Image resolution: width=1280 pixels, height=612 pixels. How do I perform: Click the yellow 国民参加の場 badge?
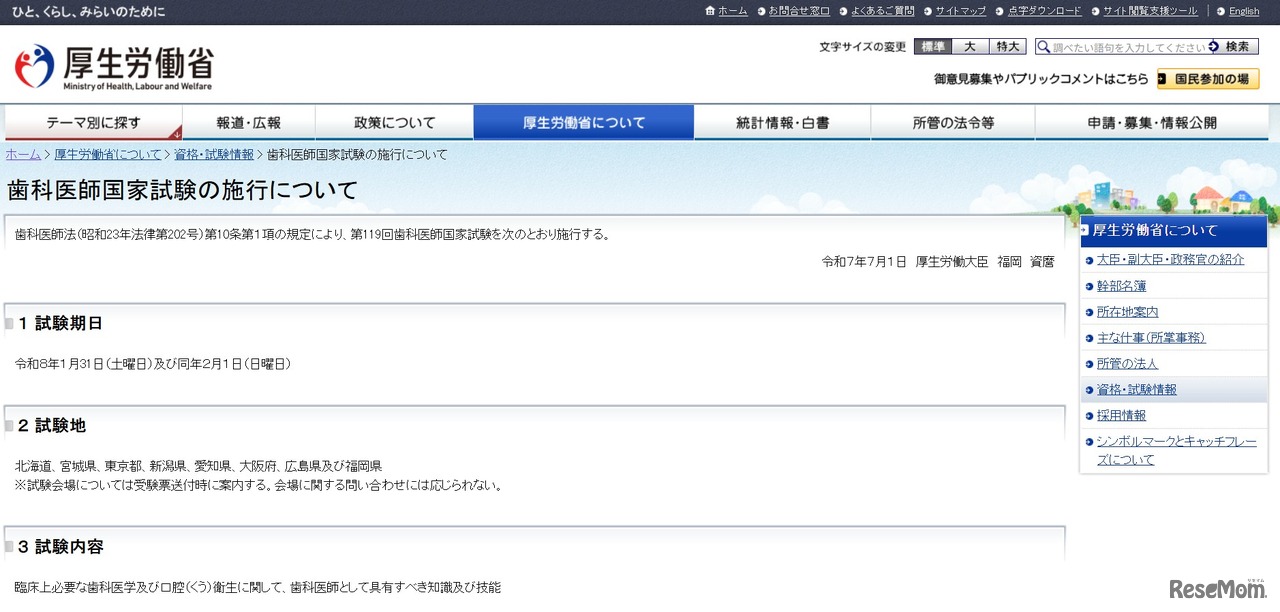point(1205,78)
